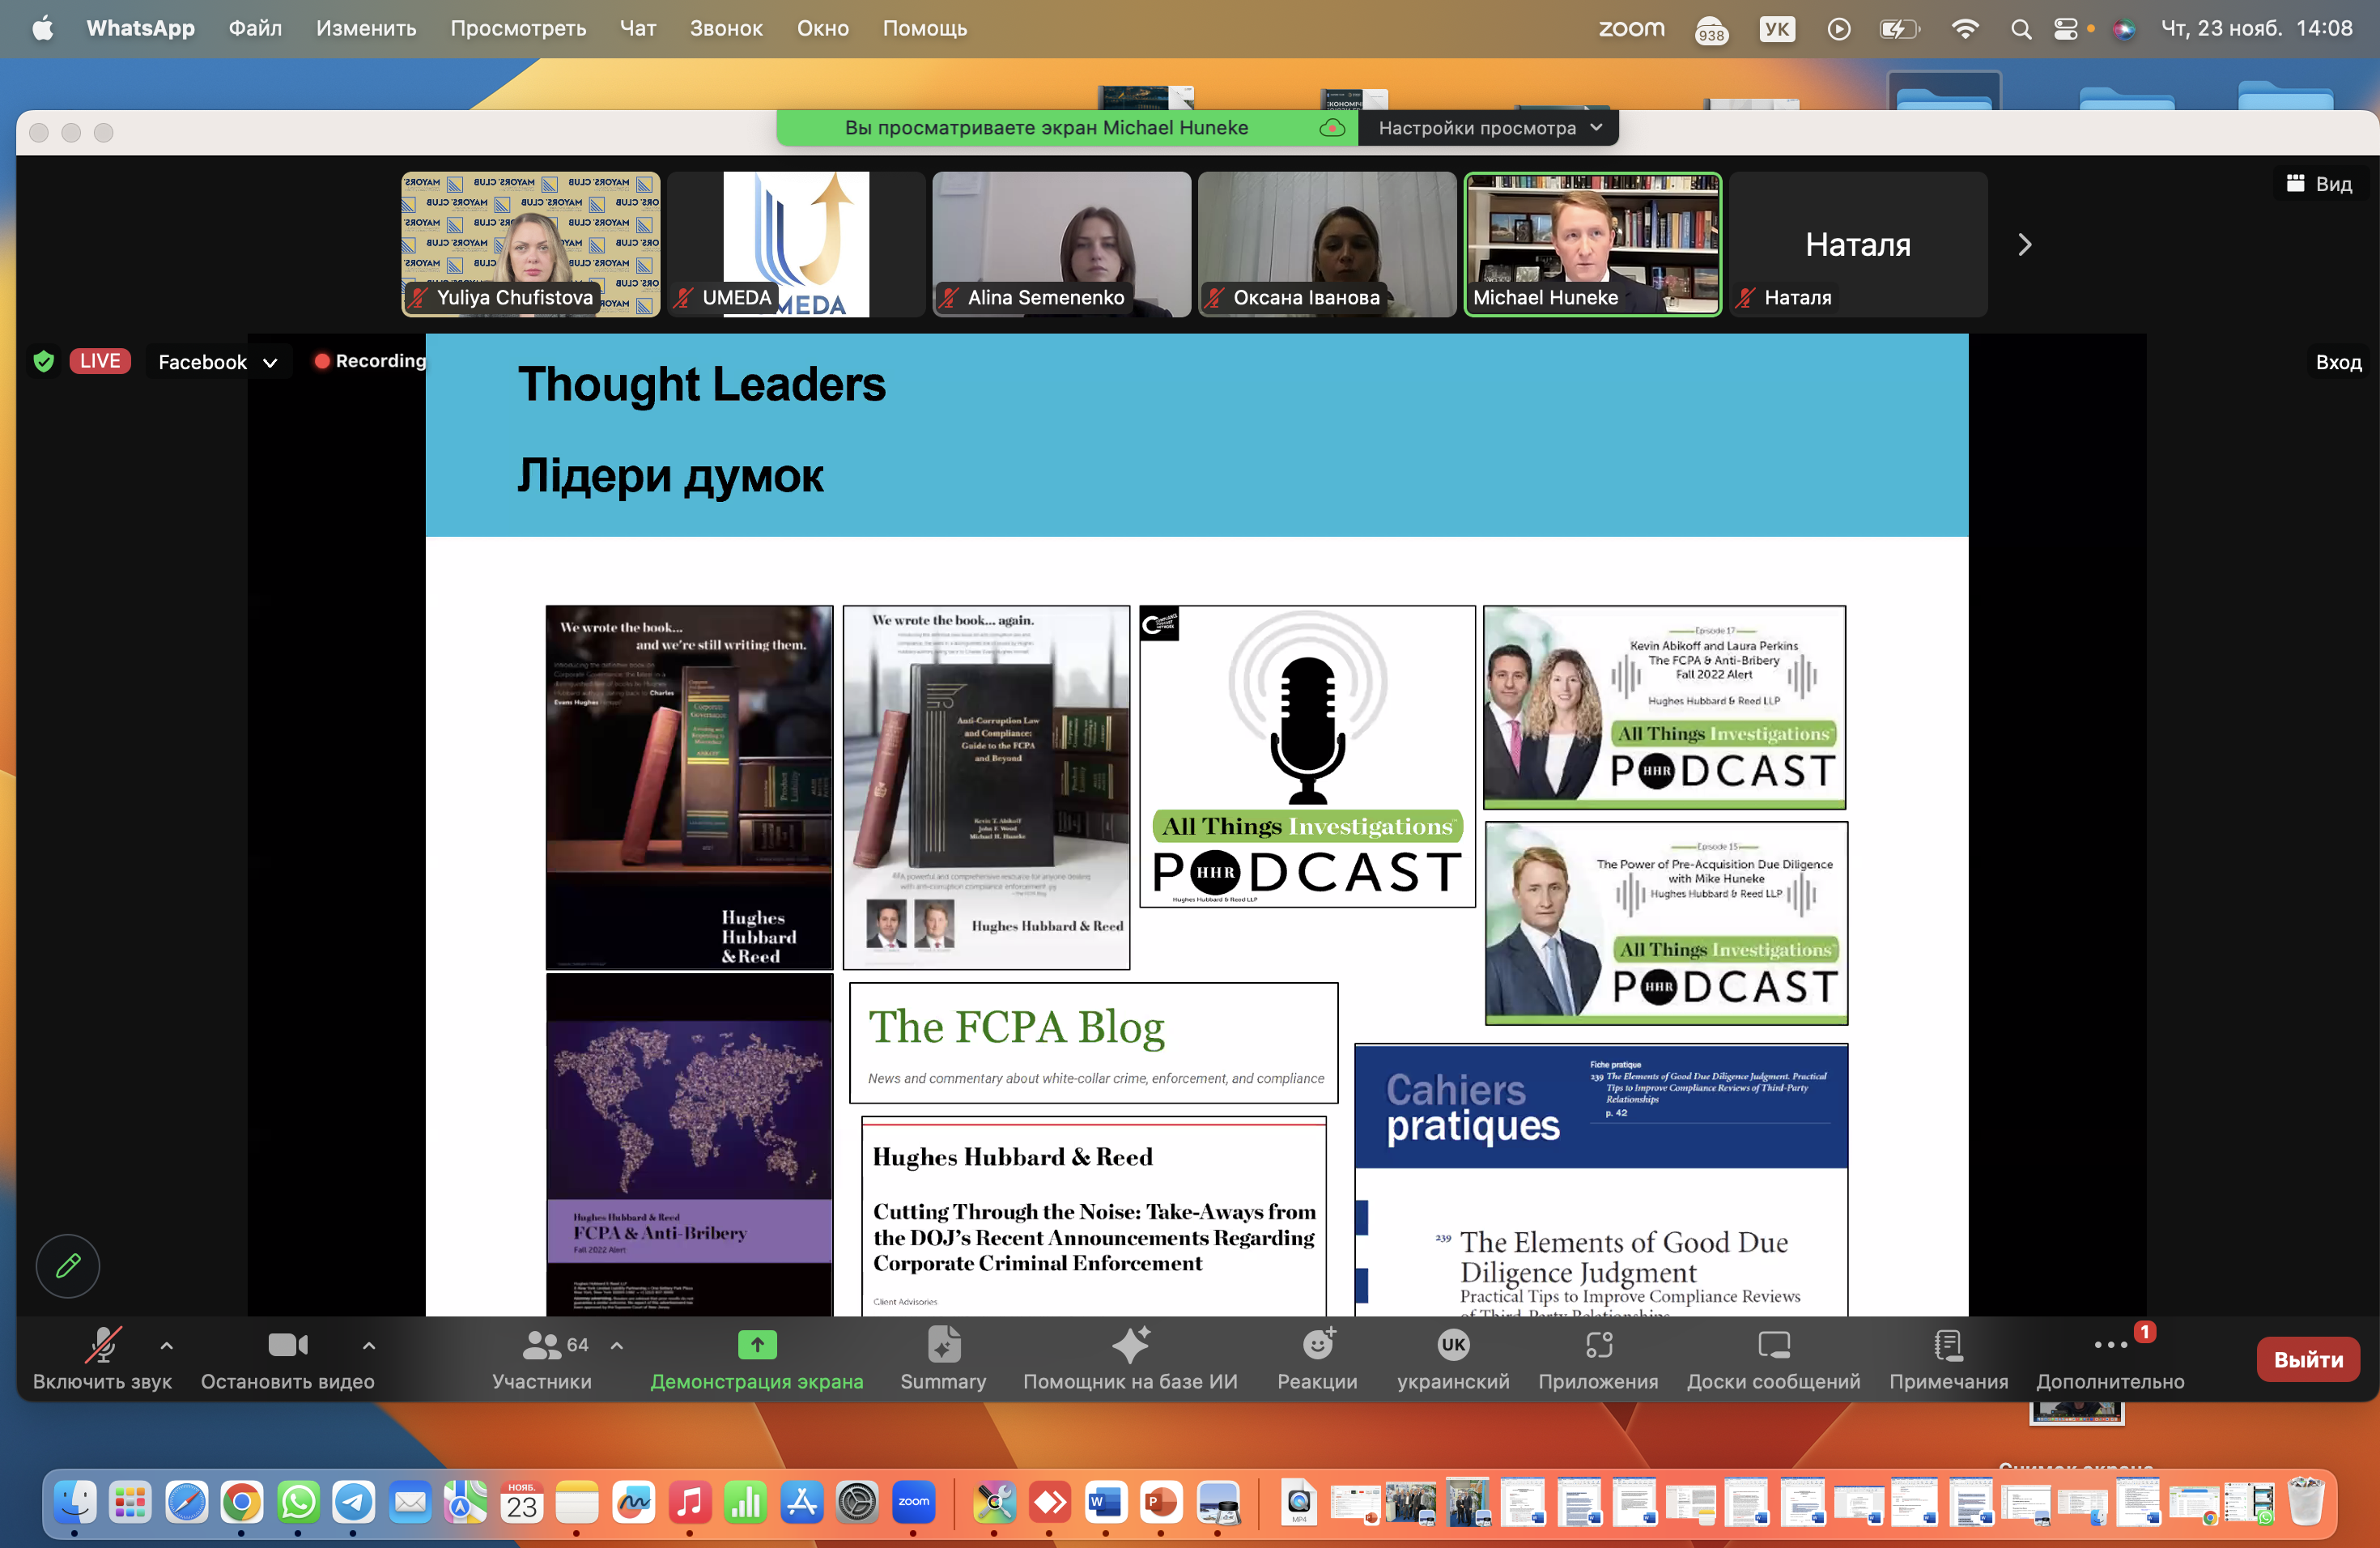This screenshot has height=1548, width=2380.
Task: Open Spotlight search in menu bar
Action: pos(2021,29)
